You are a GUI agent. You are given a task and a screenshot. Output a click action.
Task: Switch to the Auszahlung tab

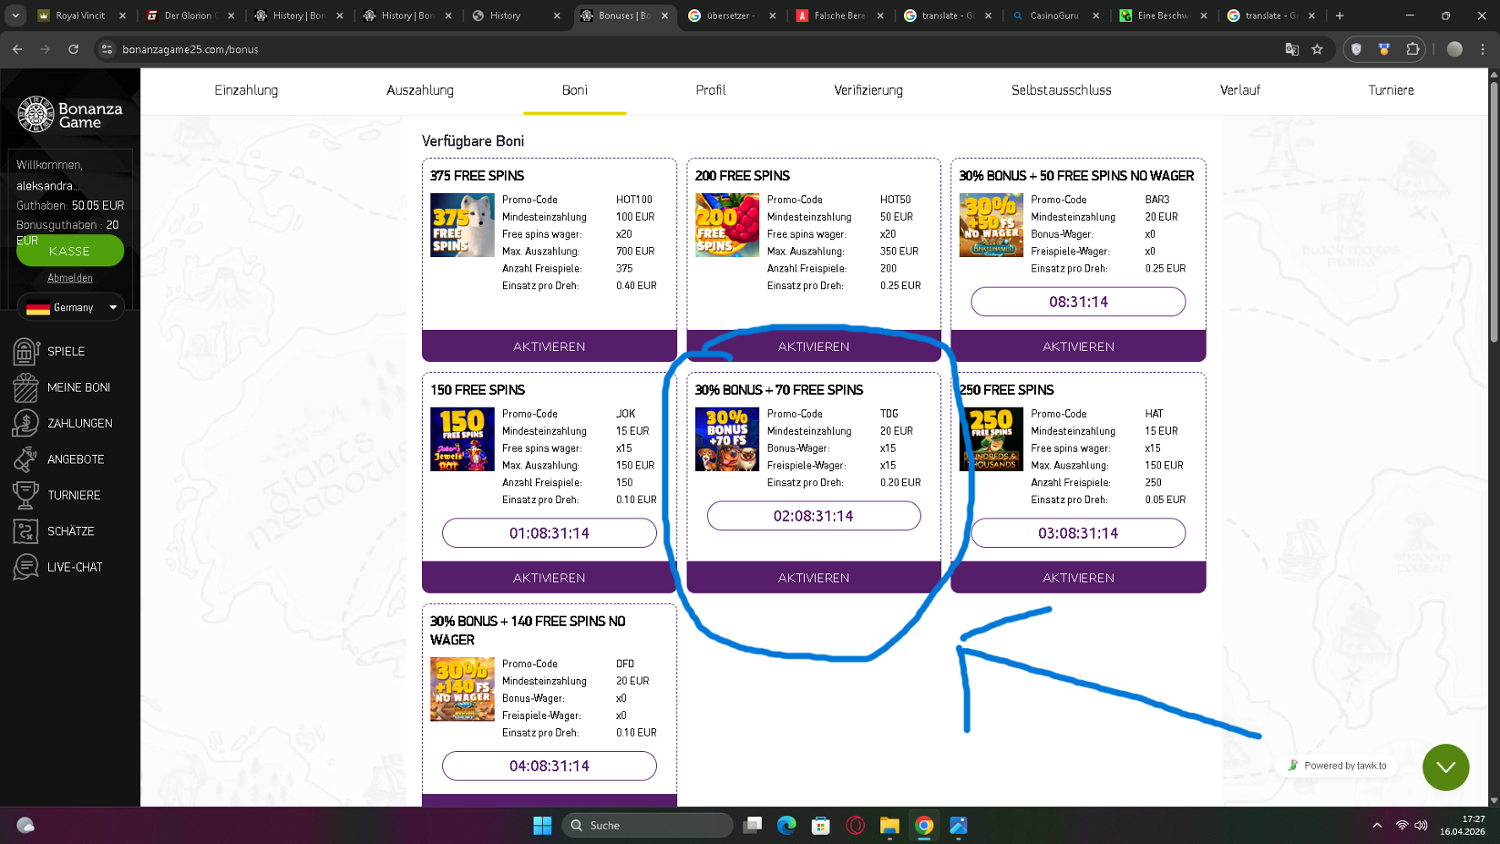[x=420, y=90]
